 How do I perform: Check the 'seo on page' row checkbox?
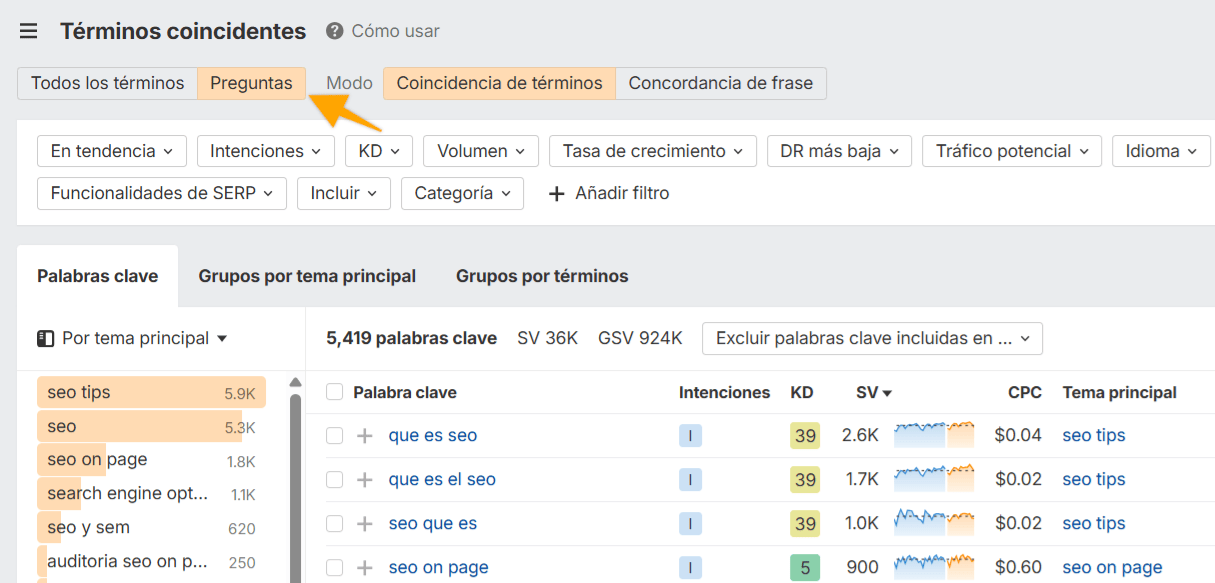coord(335,568)
